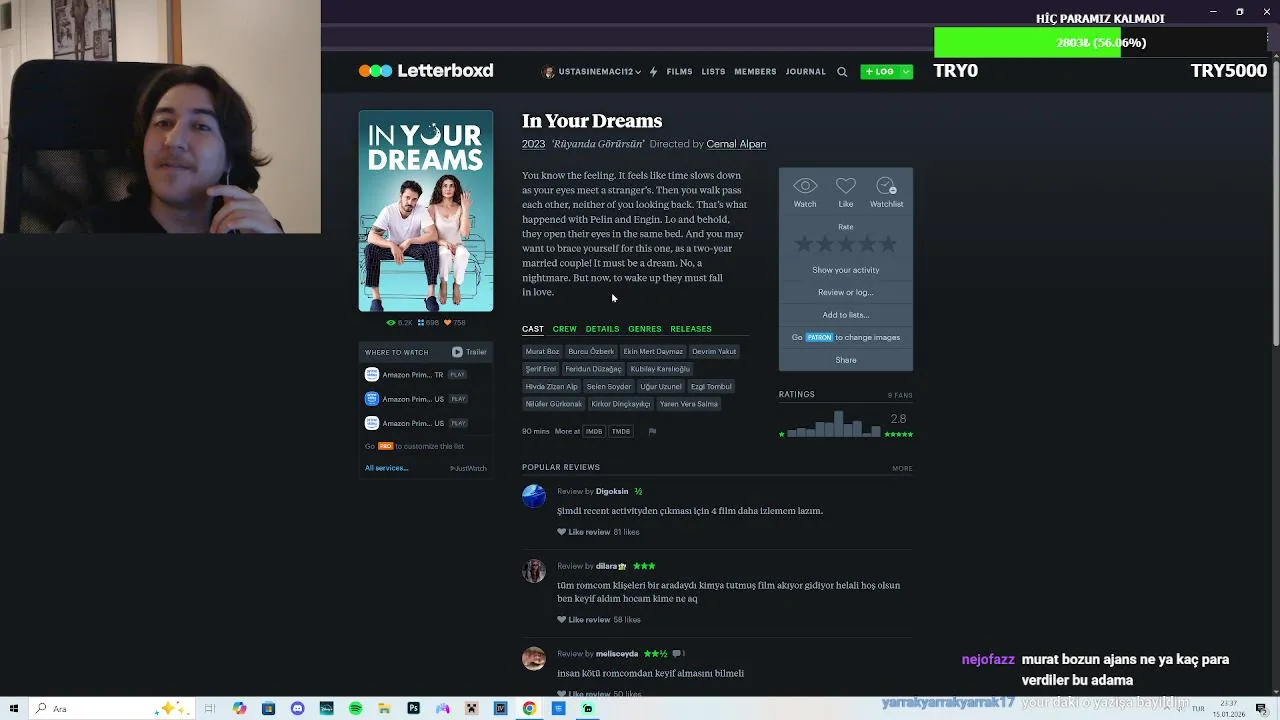The image size is (1280, 720).
Task: Click Show your activity
Action: point(846,270)
